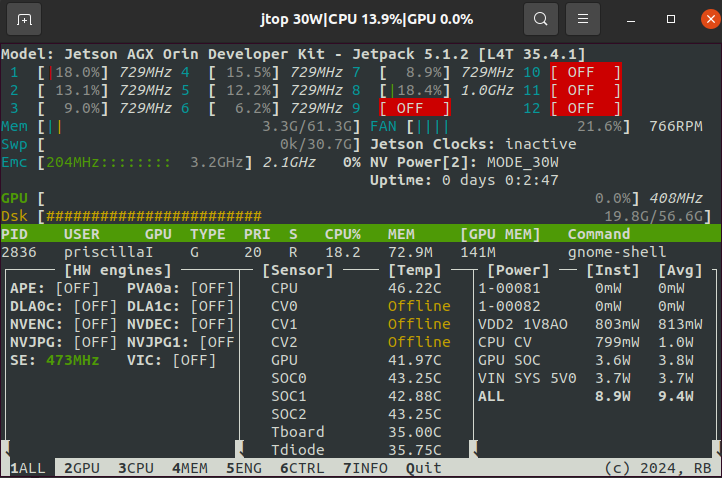Click the NVDEC [OFF] engine entry
Screen dimensions: 722x478
coord(180,324)
